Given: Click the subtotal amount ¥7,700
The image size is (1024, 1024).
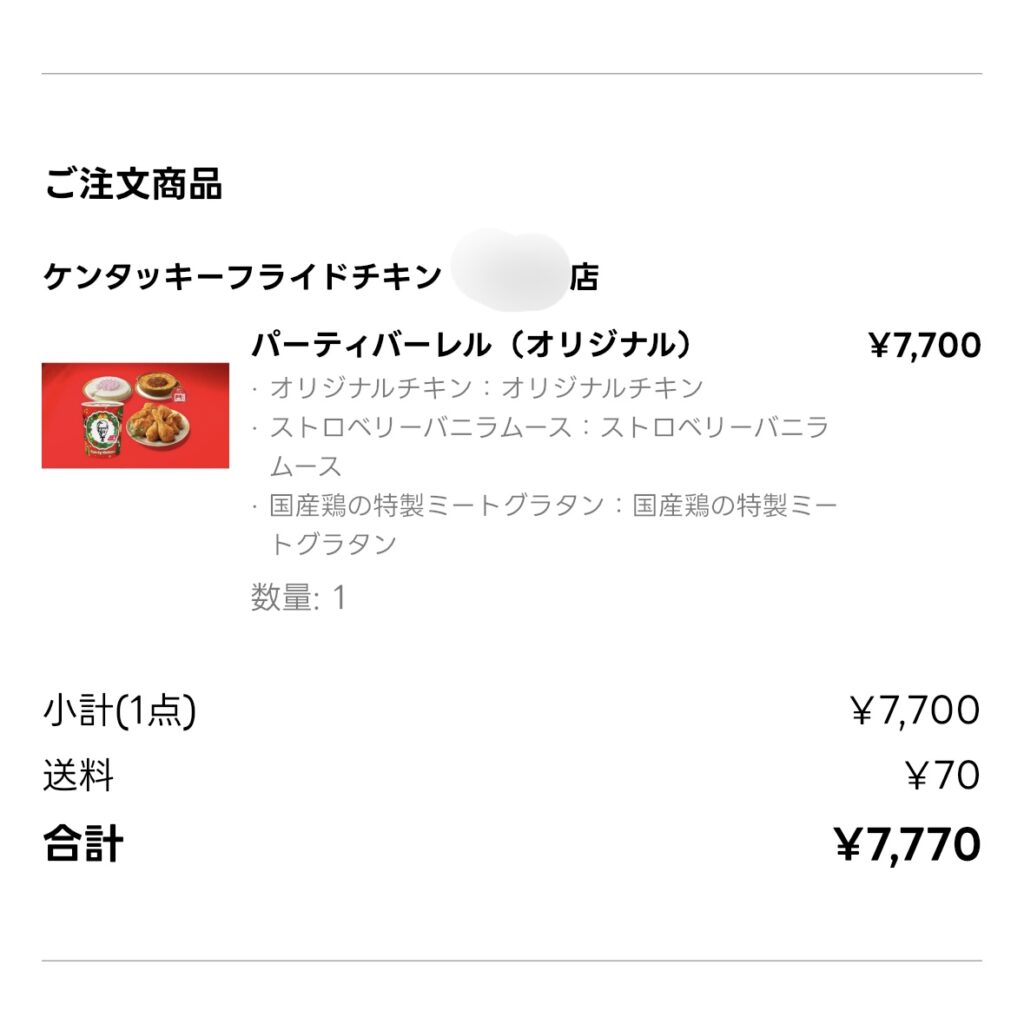Looking at the screenshot, I should 914,711.
